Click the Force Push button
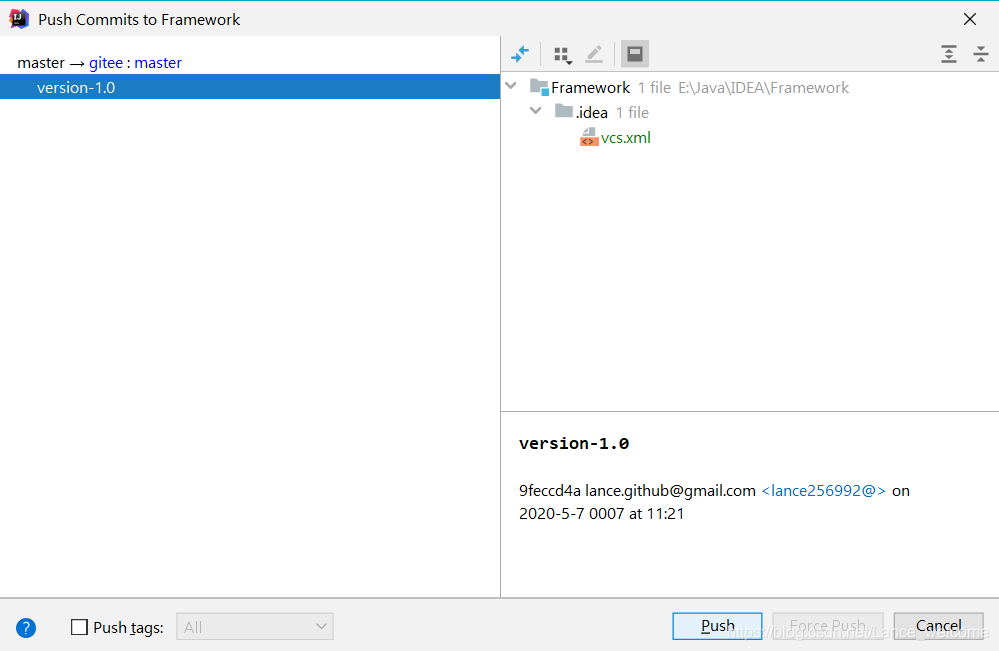 (x=828, y=626)
